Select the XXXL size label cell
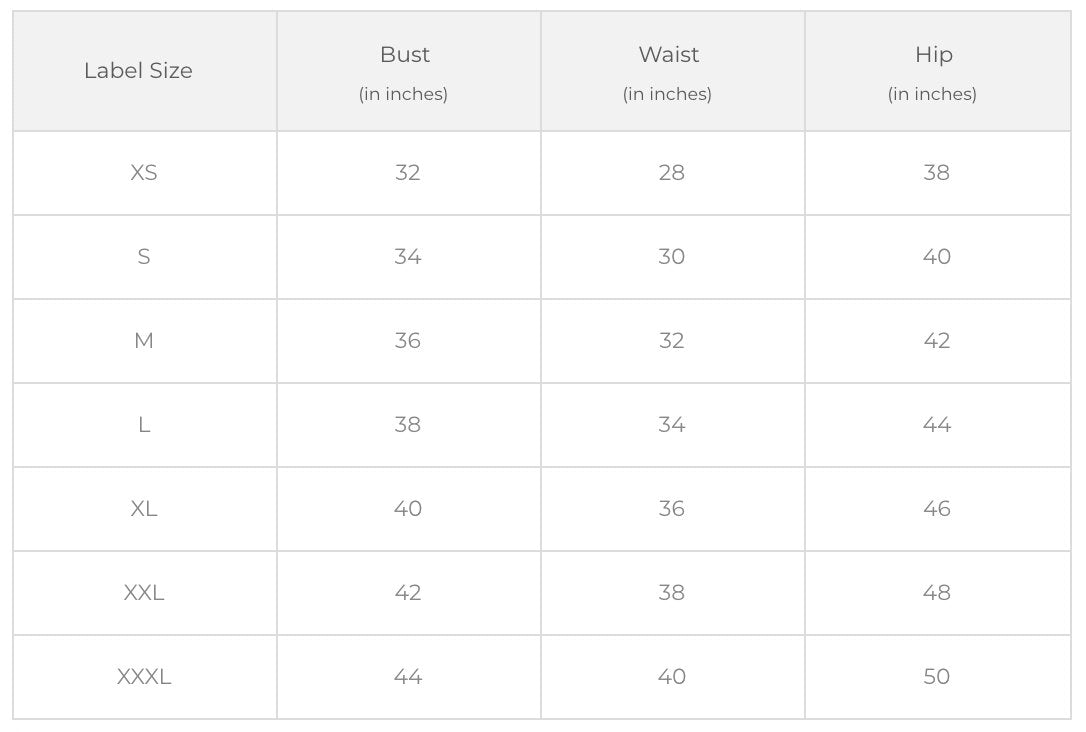The image size is (1086, 732). pyautogui.click(x=144, y=677)
